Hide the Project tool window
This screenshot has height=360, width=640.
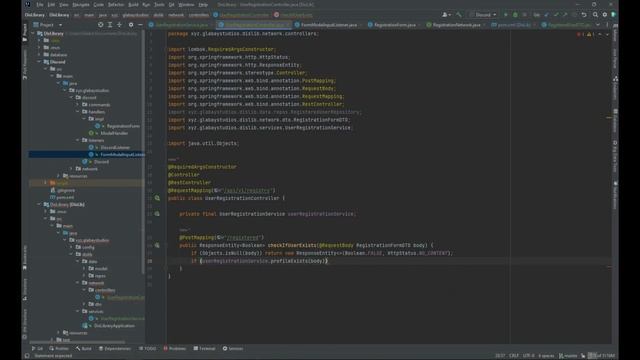(140, 25)
